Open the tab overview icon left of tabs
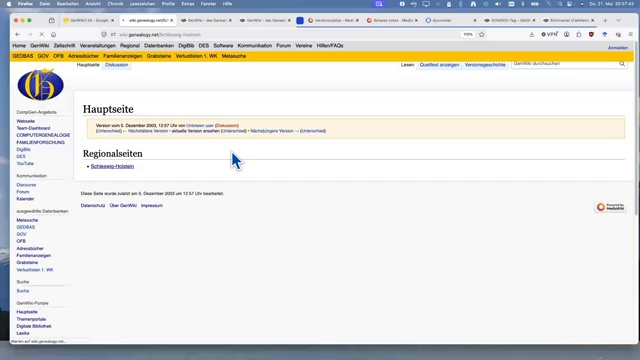The width and height of the screenshot is (640, 360). pyautogui.click(x=51, y=20)
